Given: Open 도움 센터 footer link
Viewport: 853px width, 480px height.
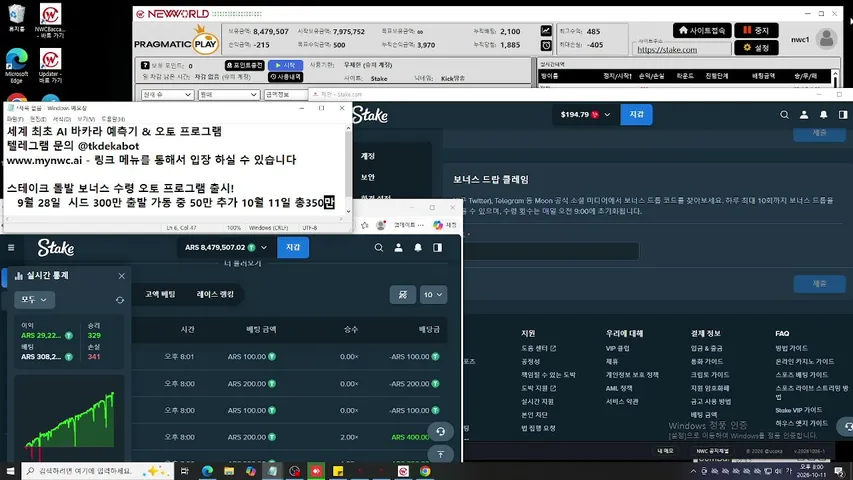Looking at the screenshot, I should [x=539, y=348].
